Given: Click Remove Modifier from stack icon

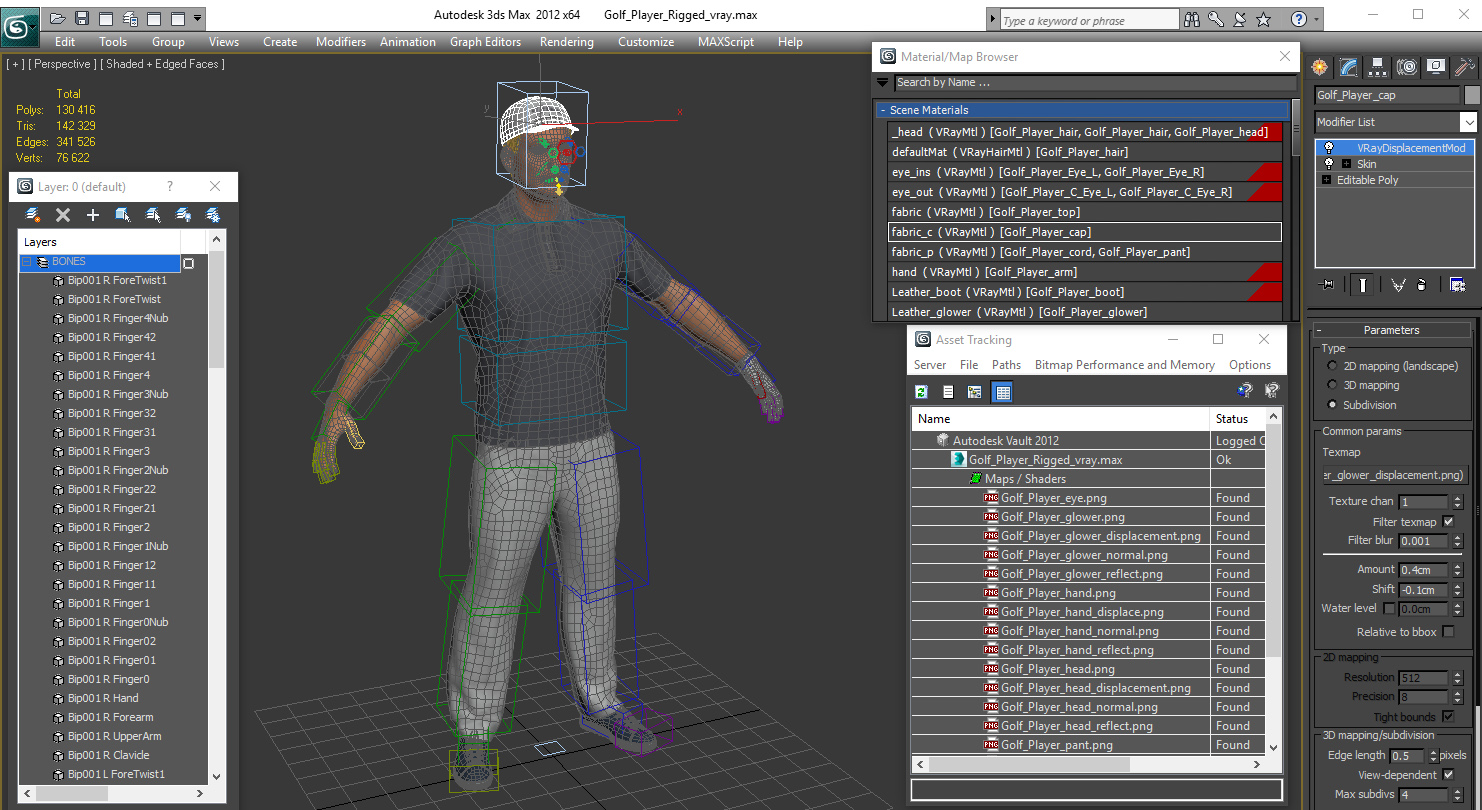Looking at the screenshot, I should 1422,285.
